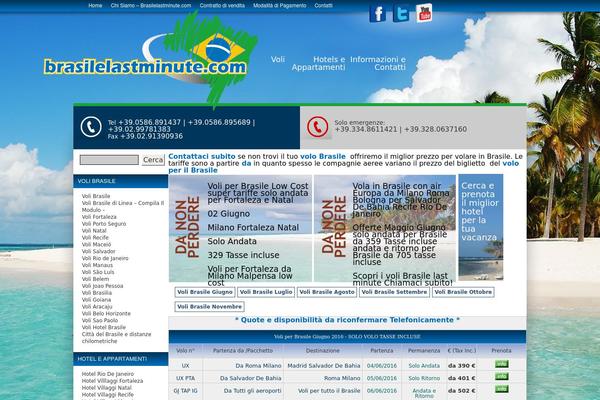
Task: Open Contatti in top menu
Action: tap(323, 6)
